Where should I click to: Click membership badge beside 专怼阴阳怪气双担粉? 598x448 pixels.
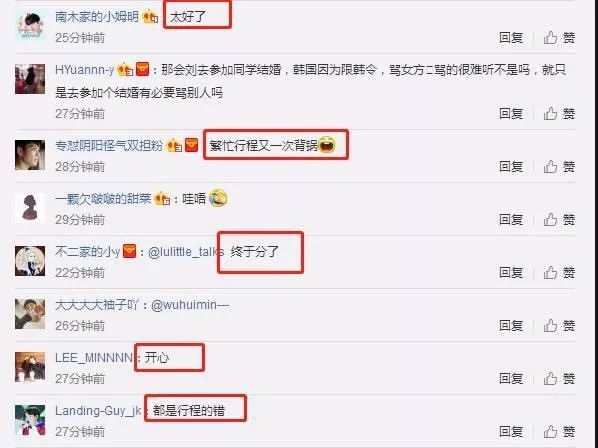click(x=174, y=145)
